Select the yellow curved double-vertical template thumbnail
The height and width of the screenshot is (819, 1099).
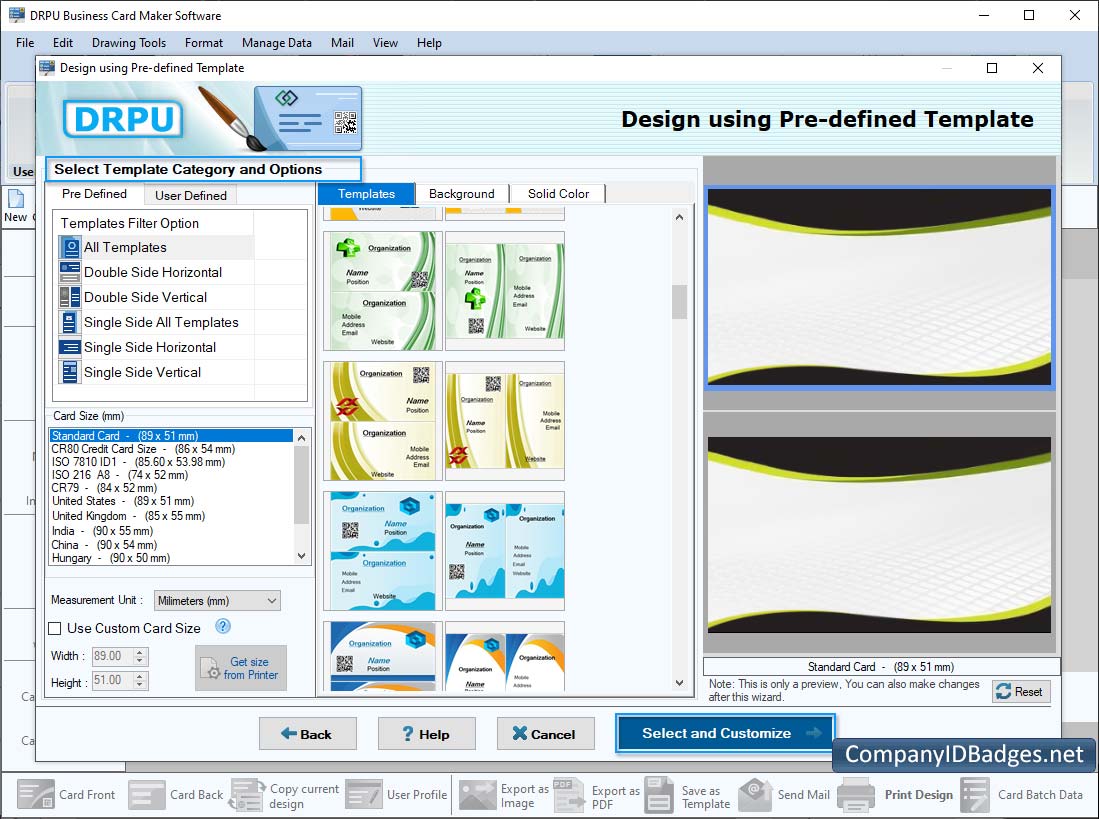(505, 421)
